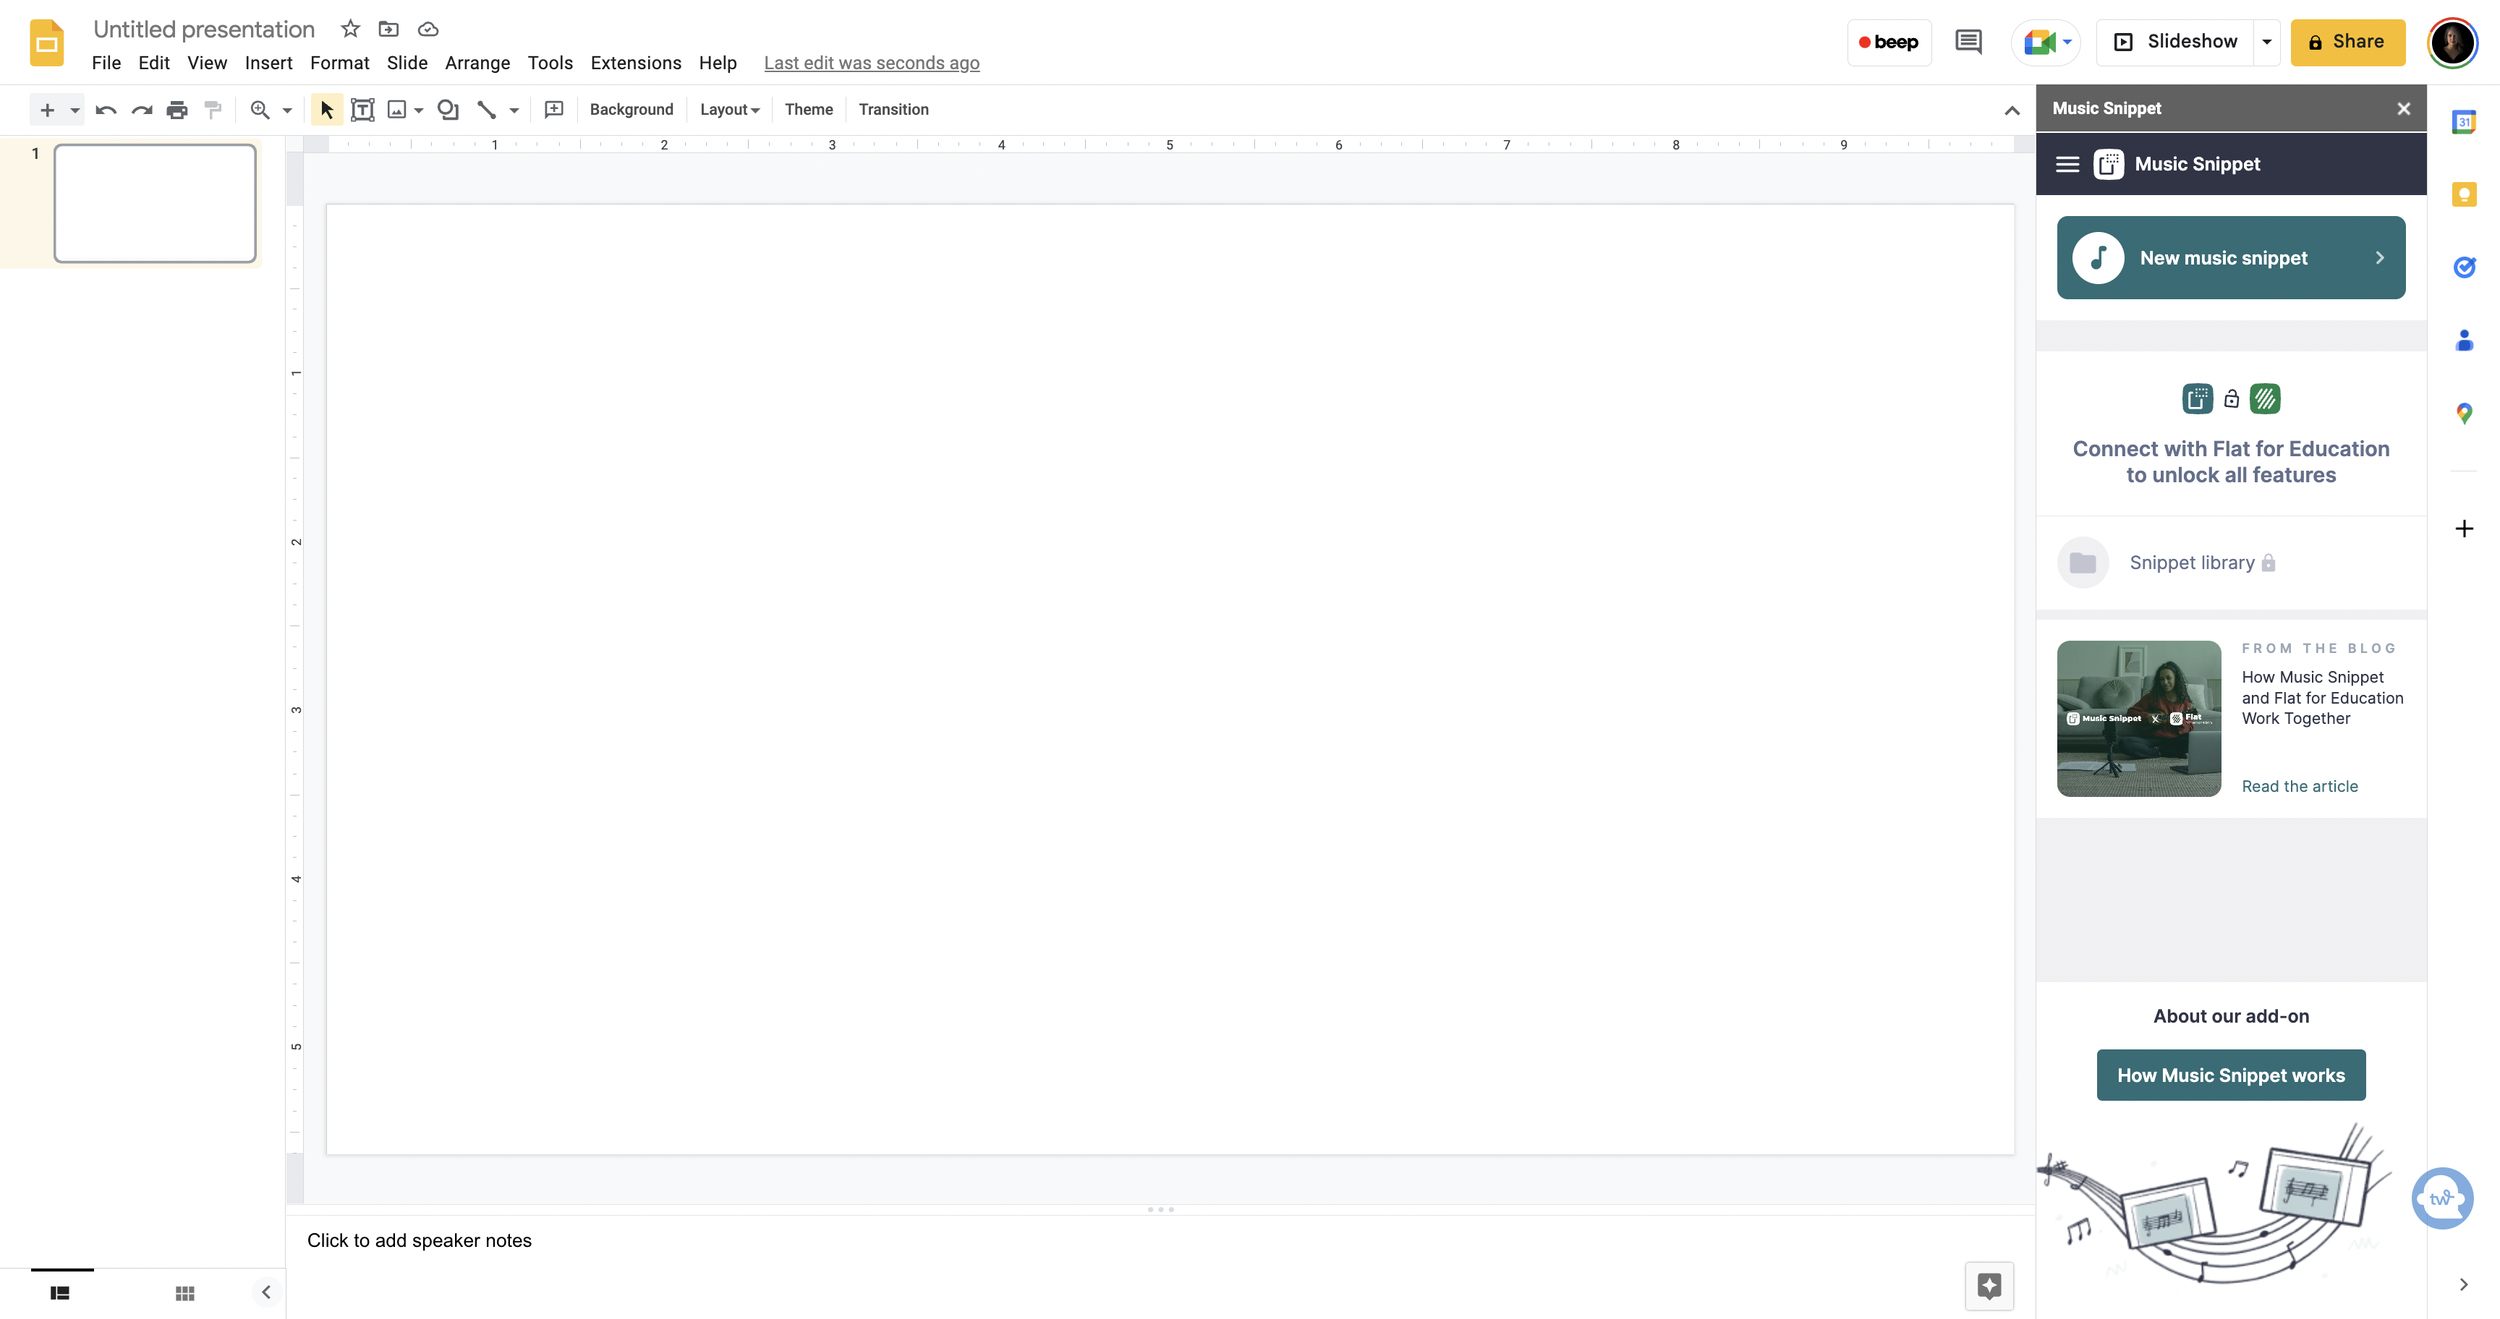Open the tw chat widget

click(x=2442, y=1198)
